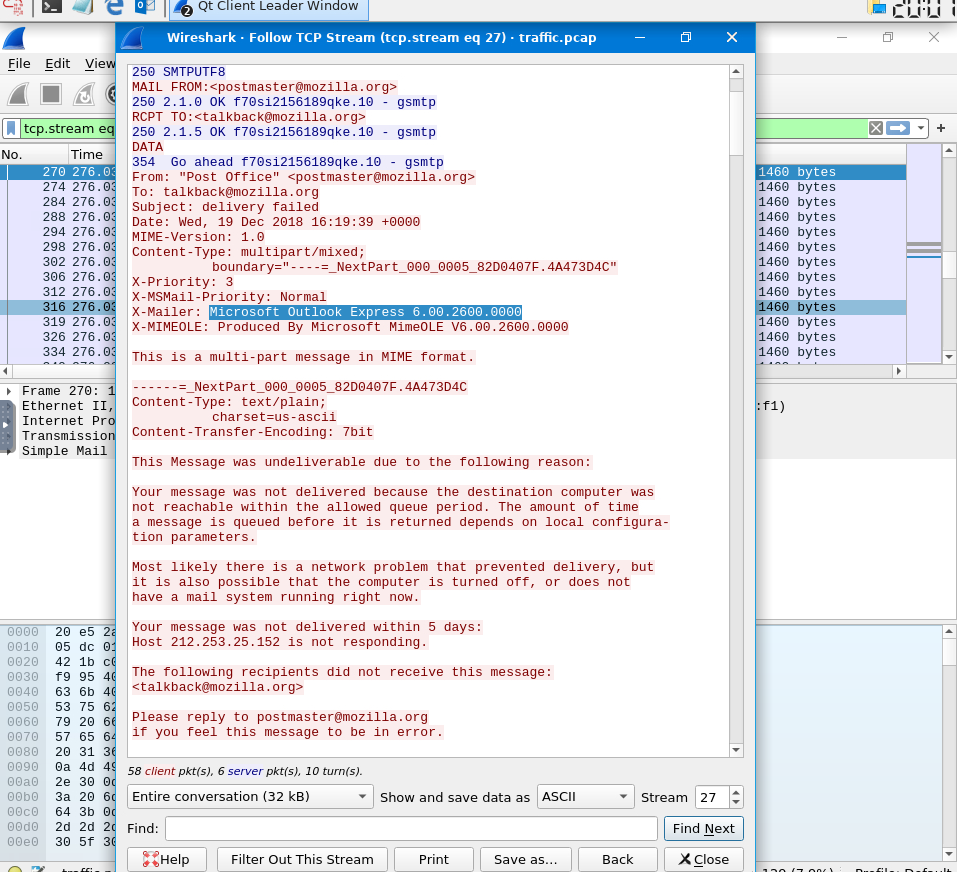
Task: Click the Find Next button
Action: [x=703, y=828]
